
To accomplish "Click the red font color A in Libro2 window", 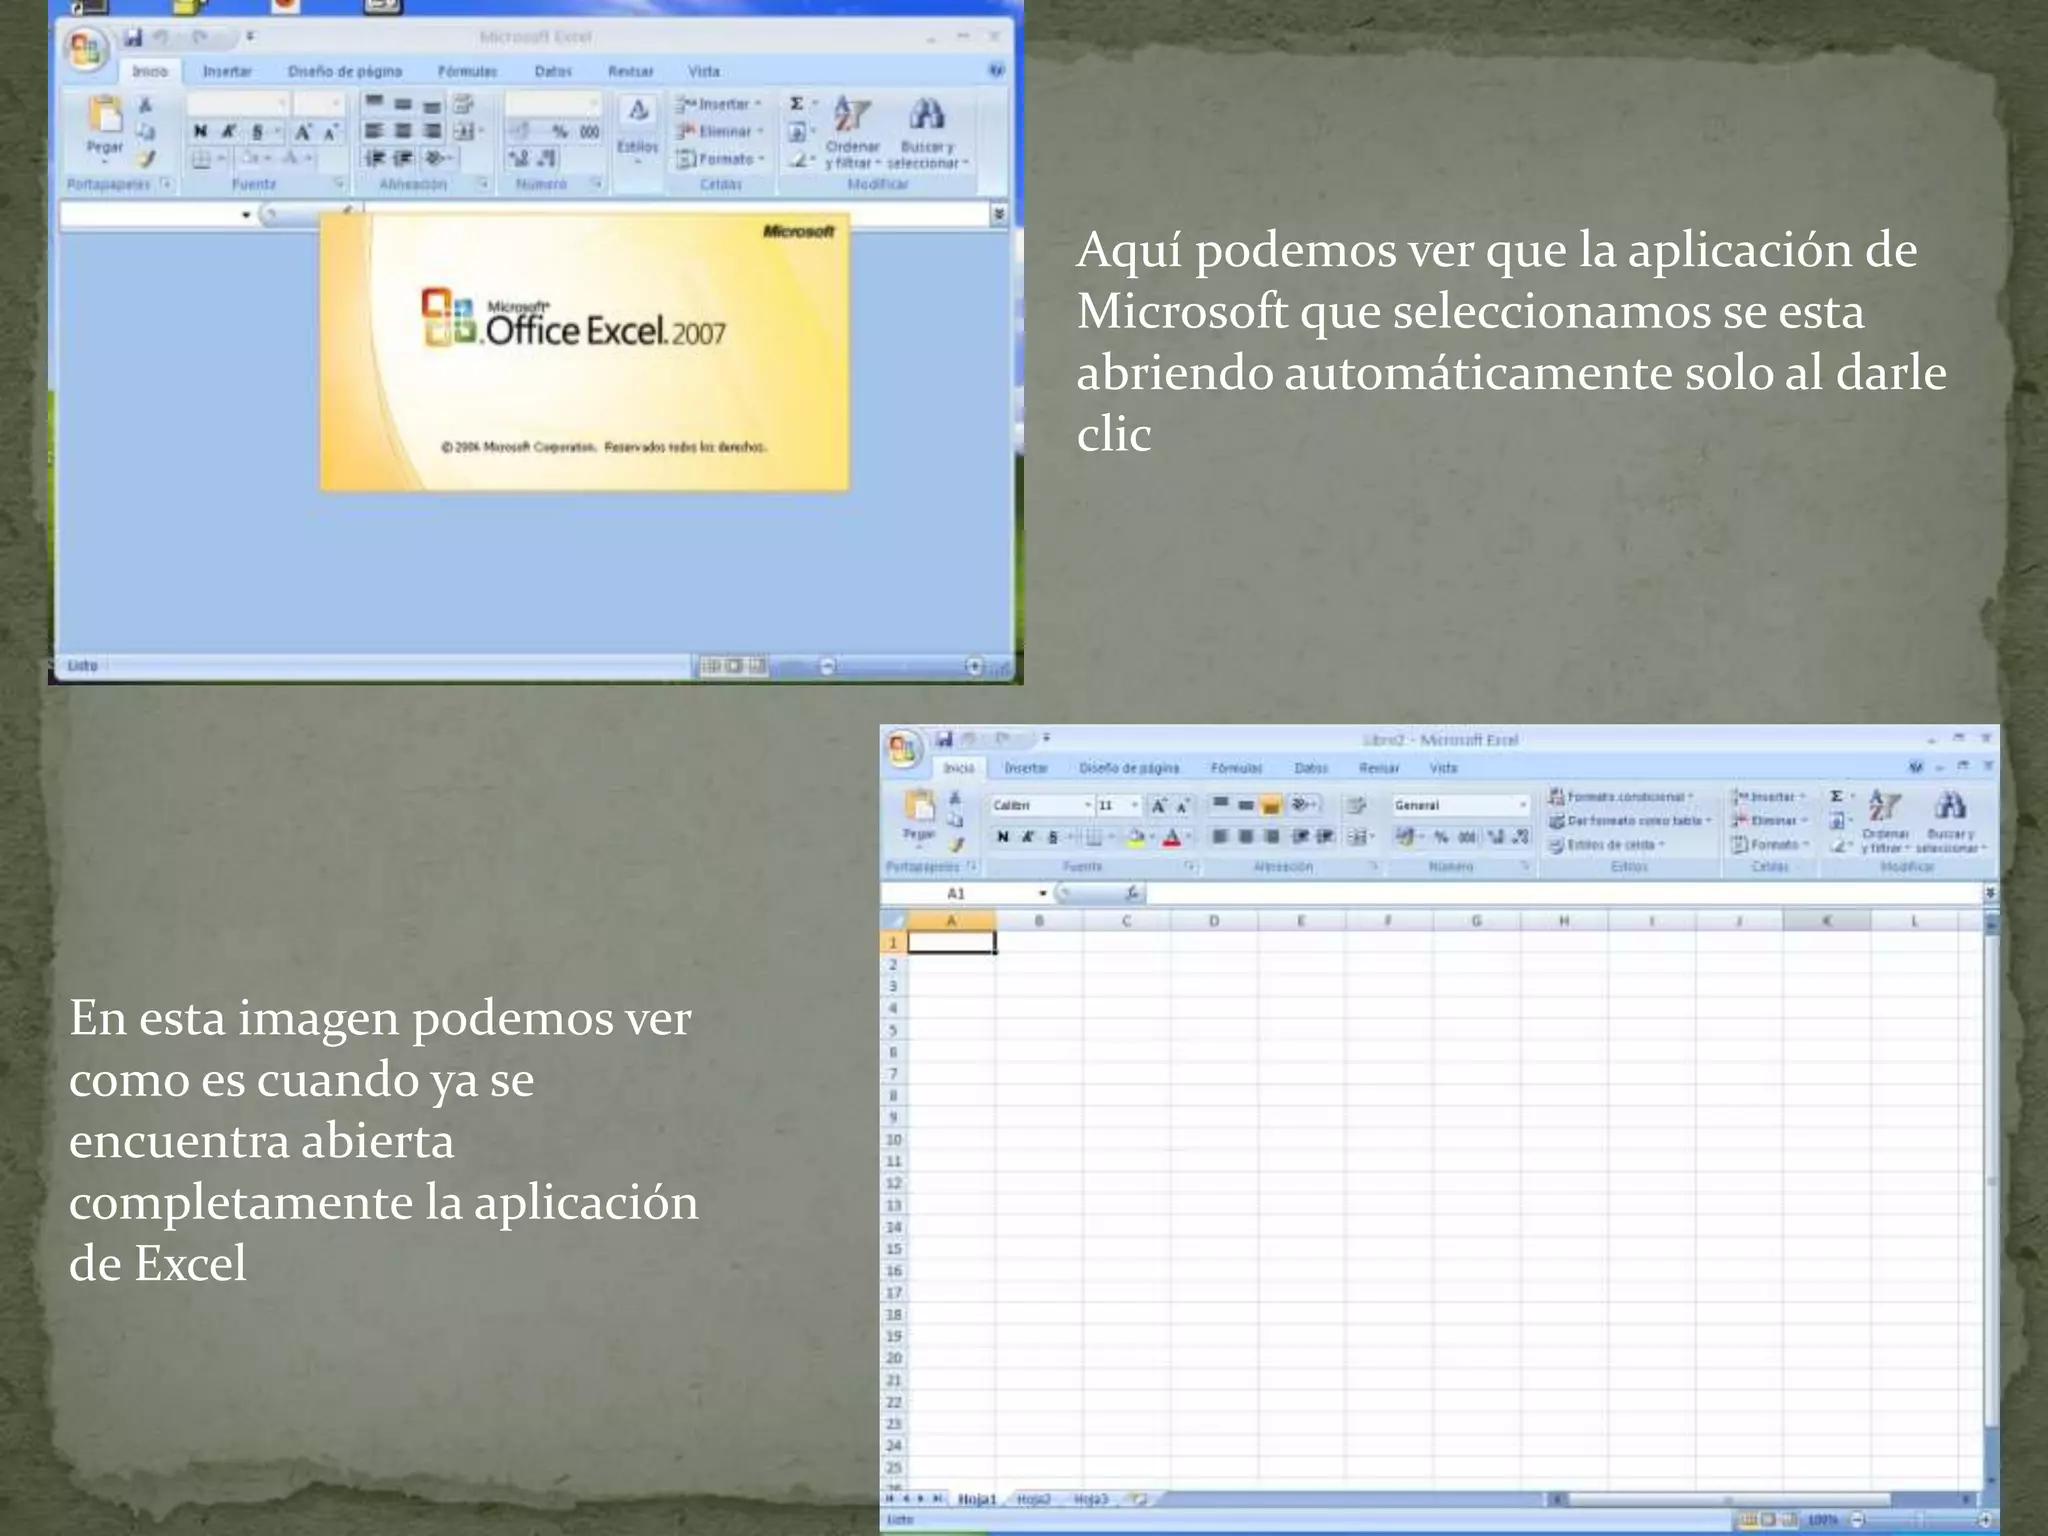I will [x=1171, y=837].
